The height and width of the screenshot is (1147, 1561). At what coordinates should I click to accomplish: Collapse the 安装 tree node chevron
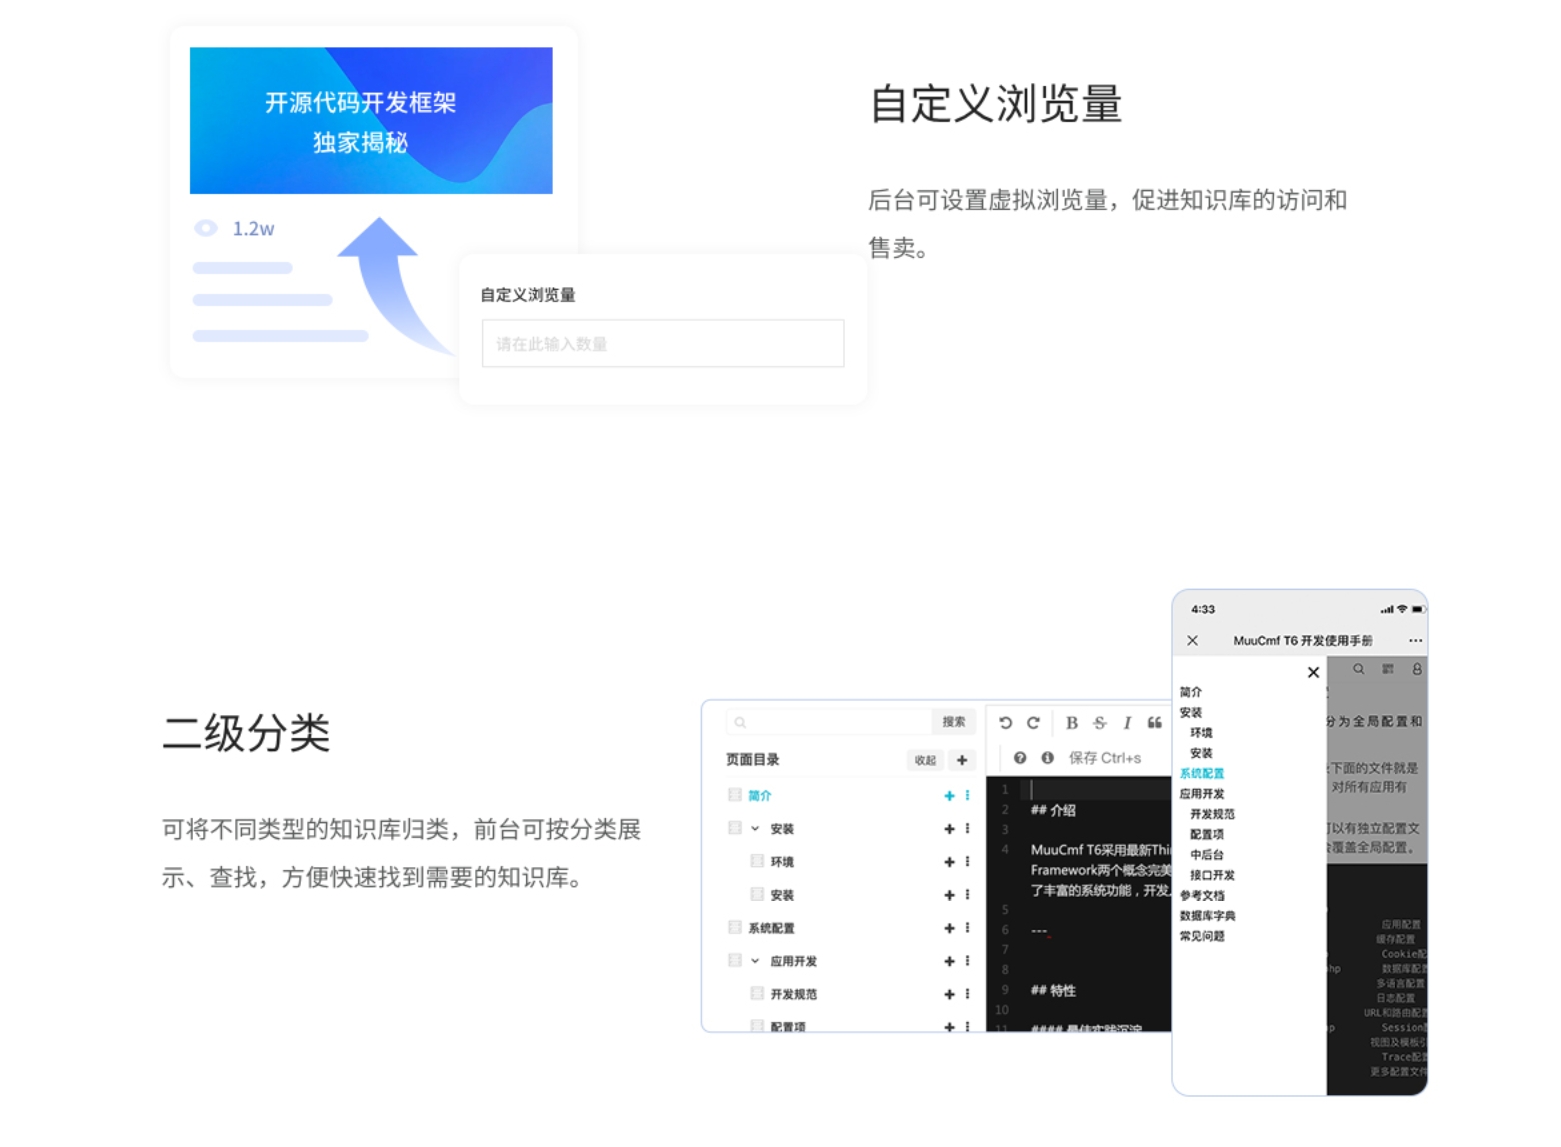tap(755, 828)
